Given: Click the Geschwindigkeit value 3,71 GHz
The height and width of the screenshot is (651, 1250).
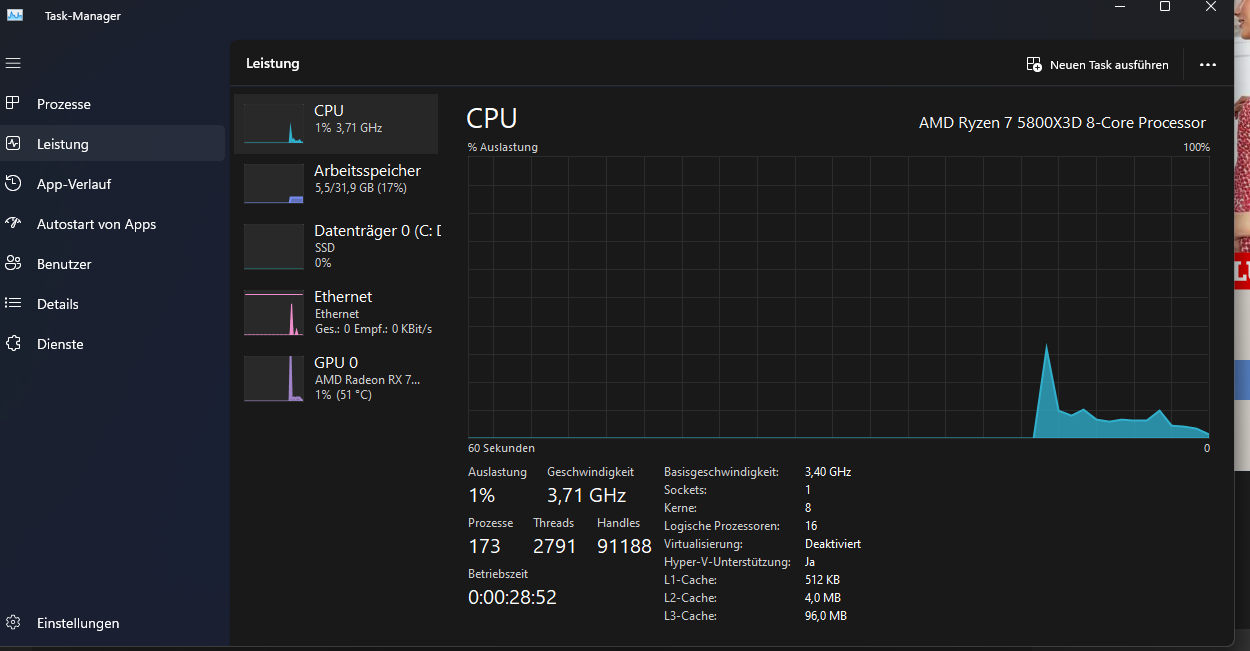Looking at the screenshot, I should [x=586, y=495].
